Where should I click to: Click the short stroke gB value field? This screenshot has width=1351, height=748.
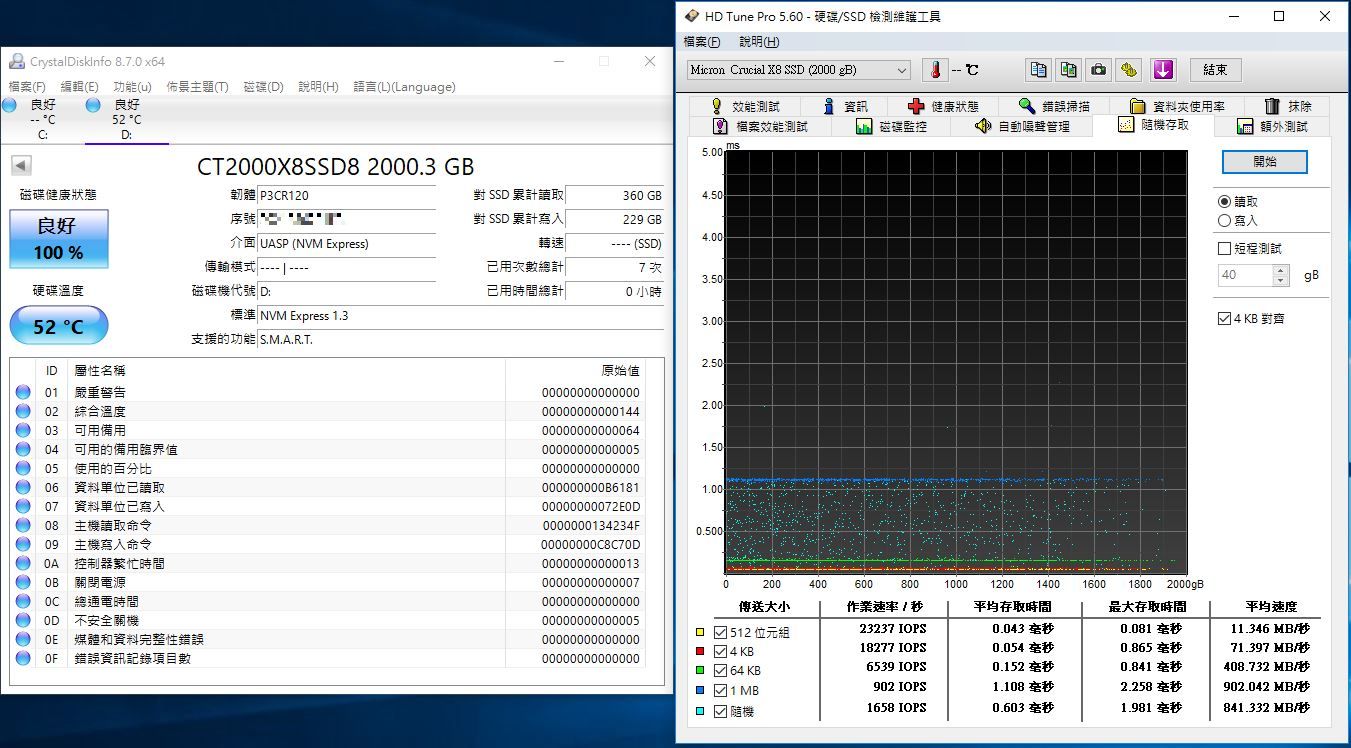tap(1246, 275)
